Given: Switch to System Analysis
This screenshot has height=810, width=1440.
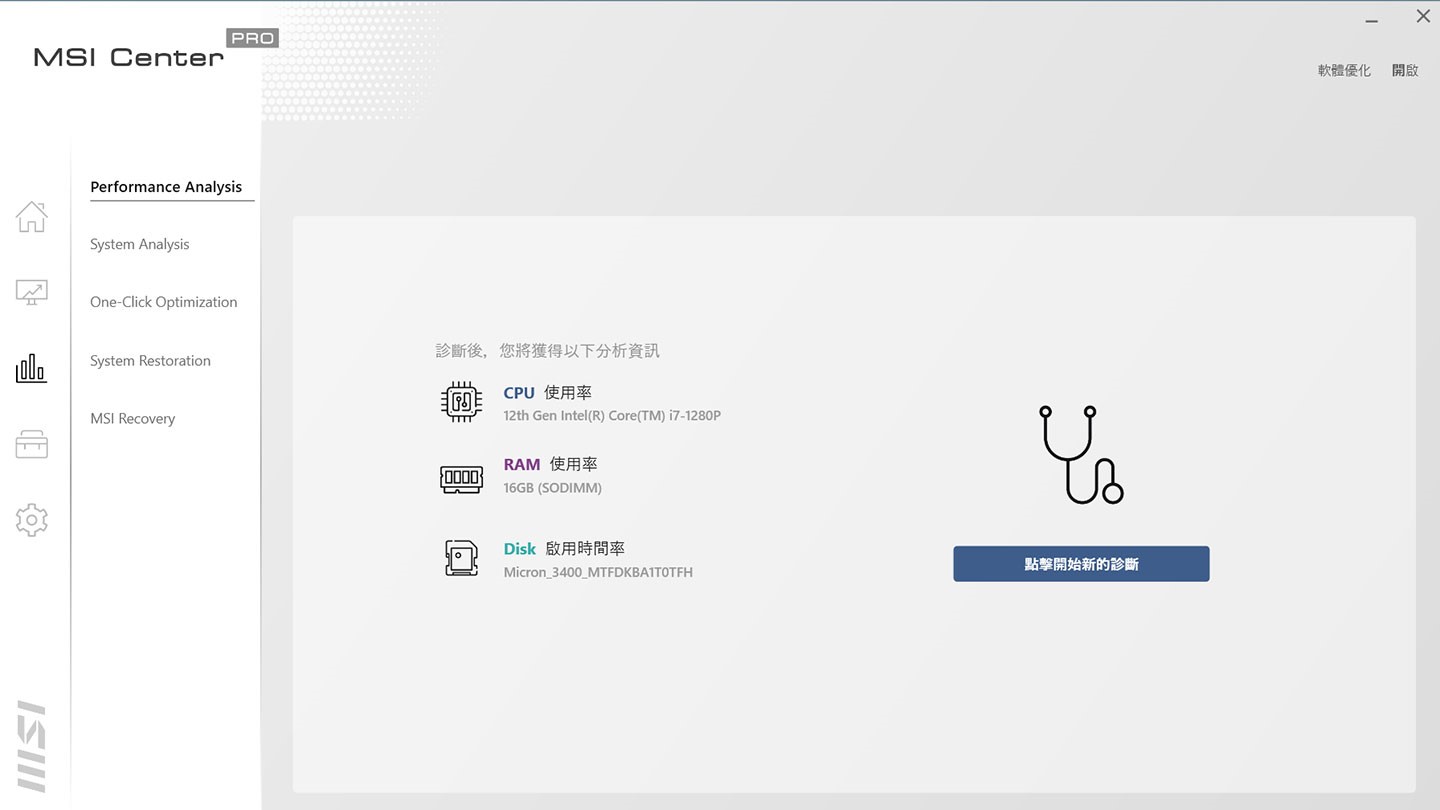Looking at the screenshot, I should pyautogui.click(x=139, y=244).
